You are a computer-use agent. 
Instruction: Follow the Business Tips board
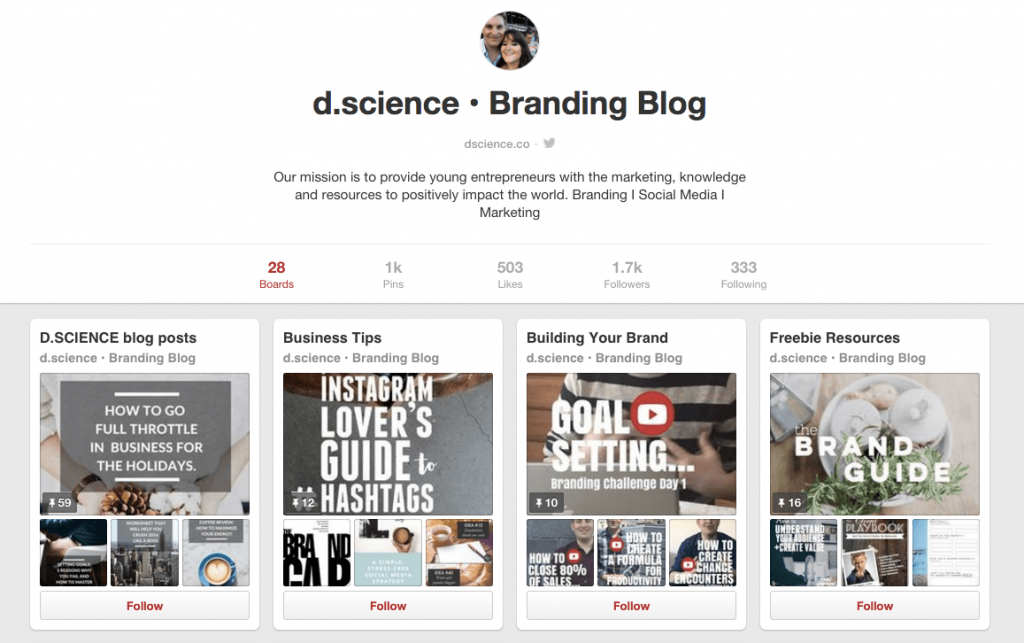point(388,606)
